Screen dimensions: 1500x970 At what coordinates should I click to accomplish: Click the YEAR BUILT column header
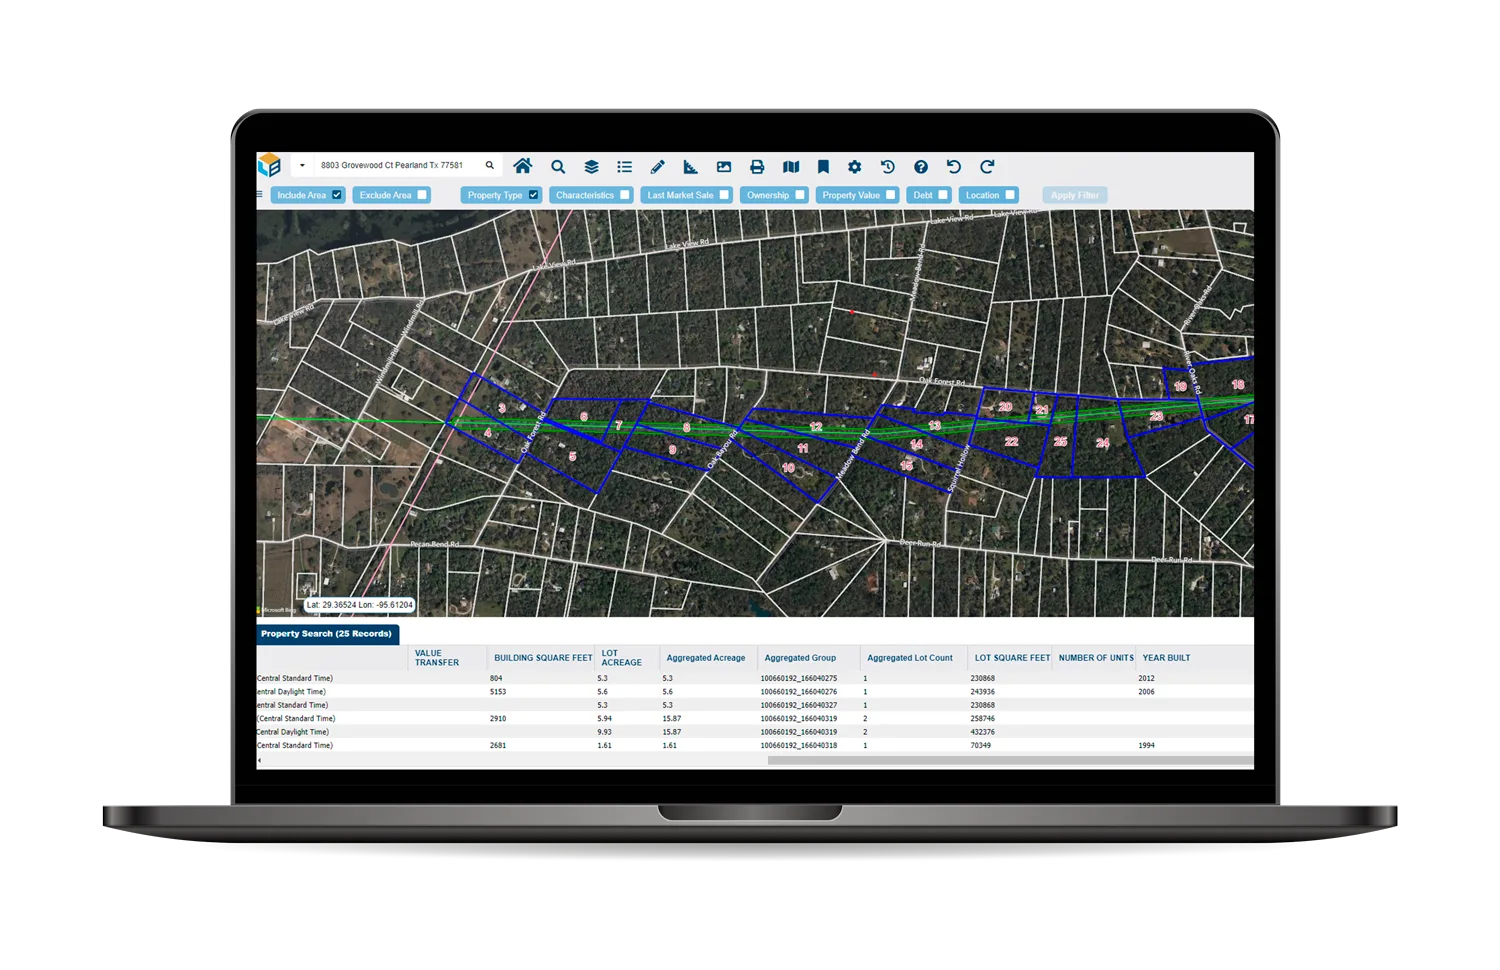1166,658
